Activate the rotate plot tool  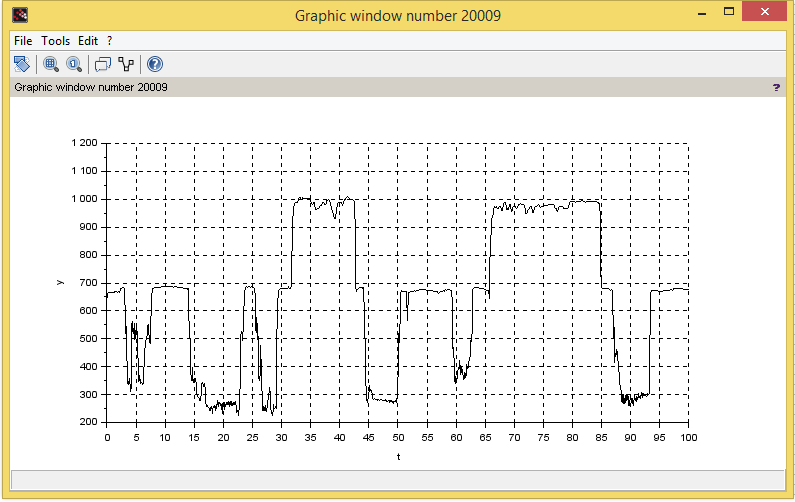[21, 65]
